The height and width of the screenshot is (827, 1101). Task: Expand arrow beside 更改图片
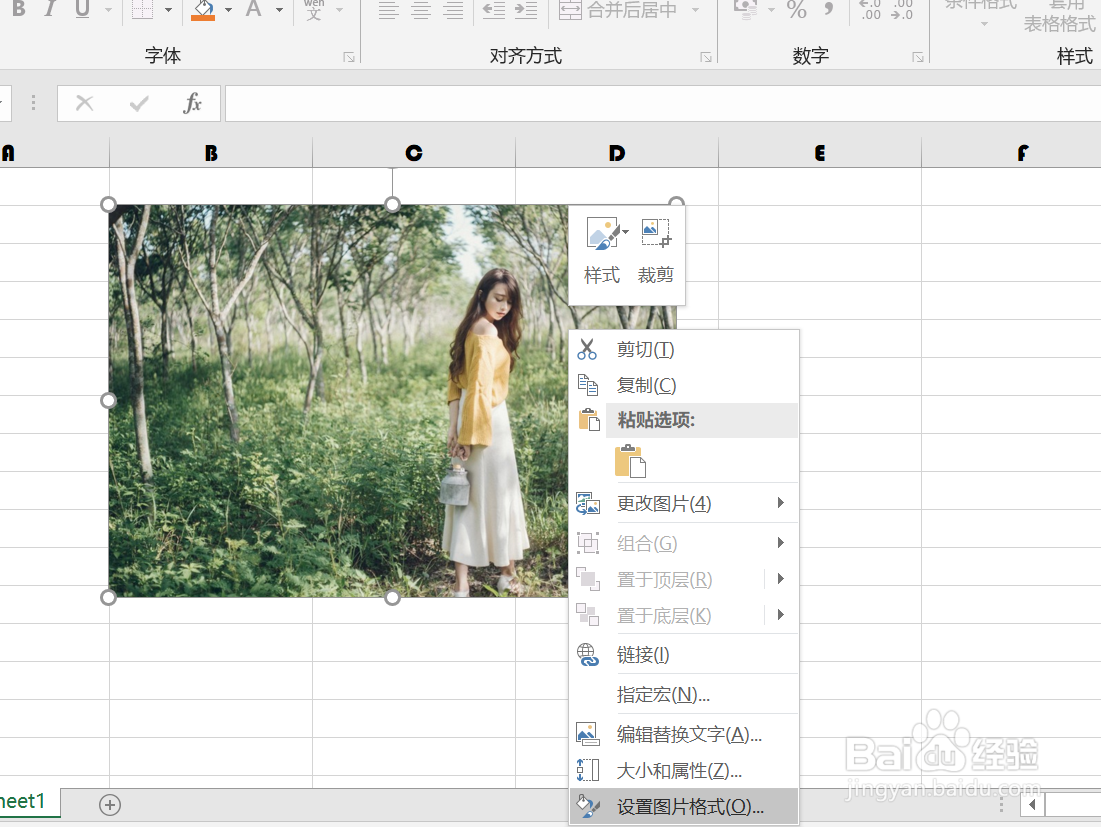pyautogui.click(x=780, y=503)
